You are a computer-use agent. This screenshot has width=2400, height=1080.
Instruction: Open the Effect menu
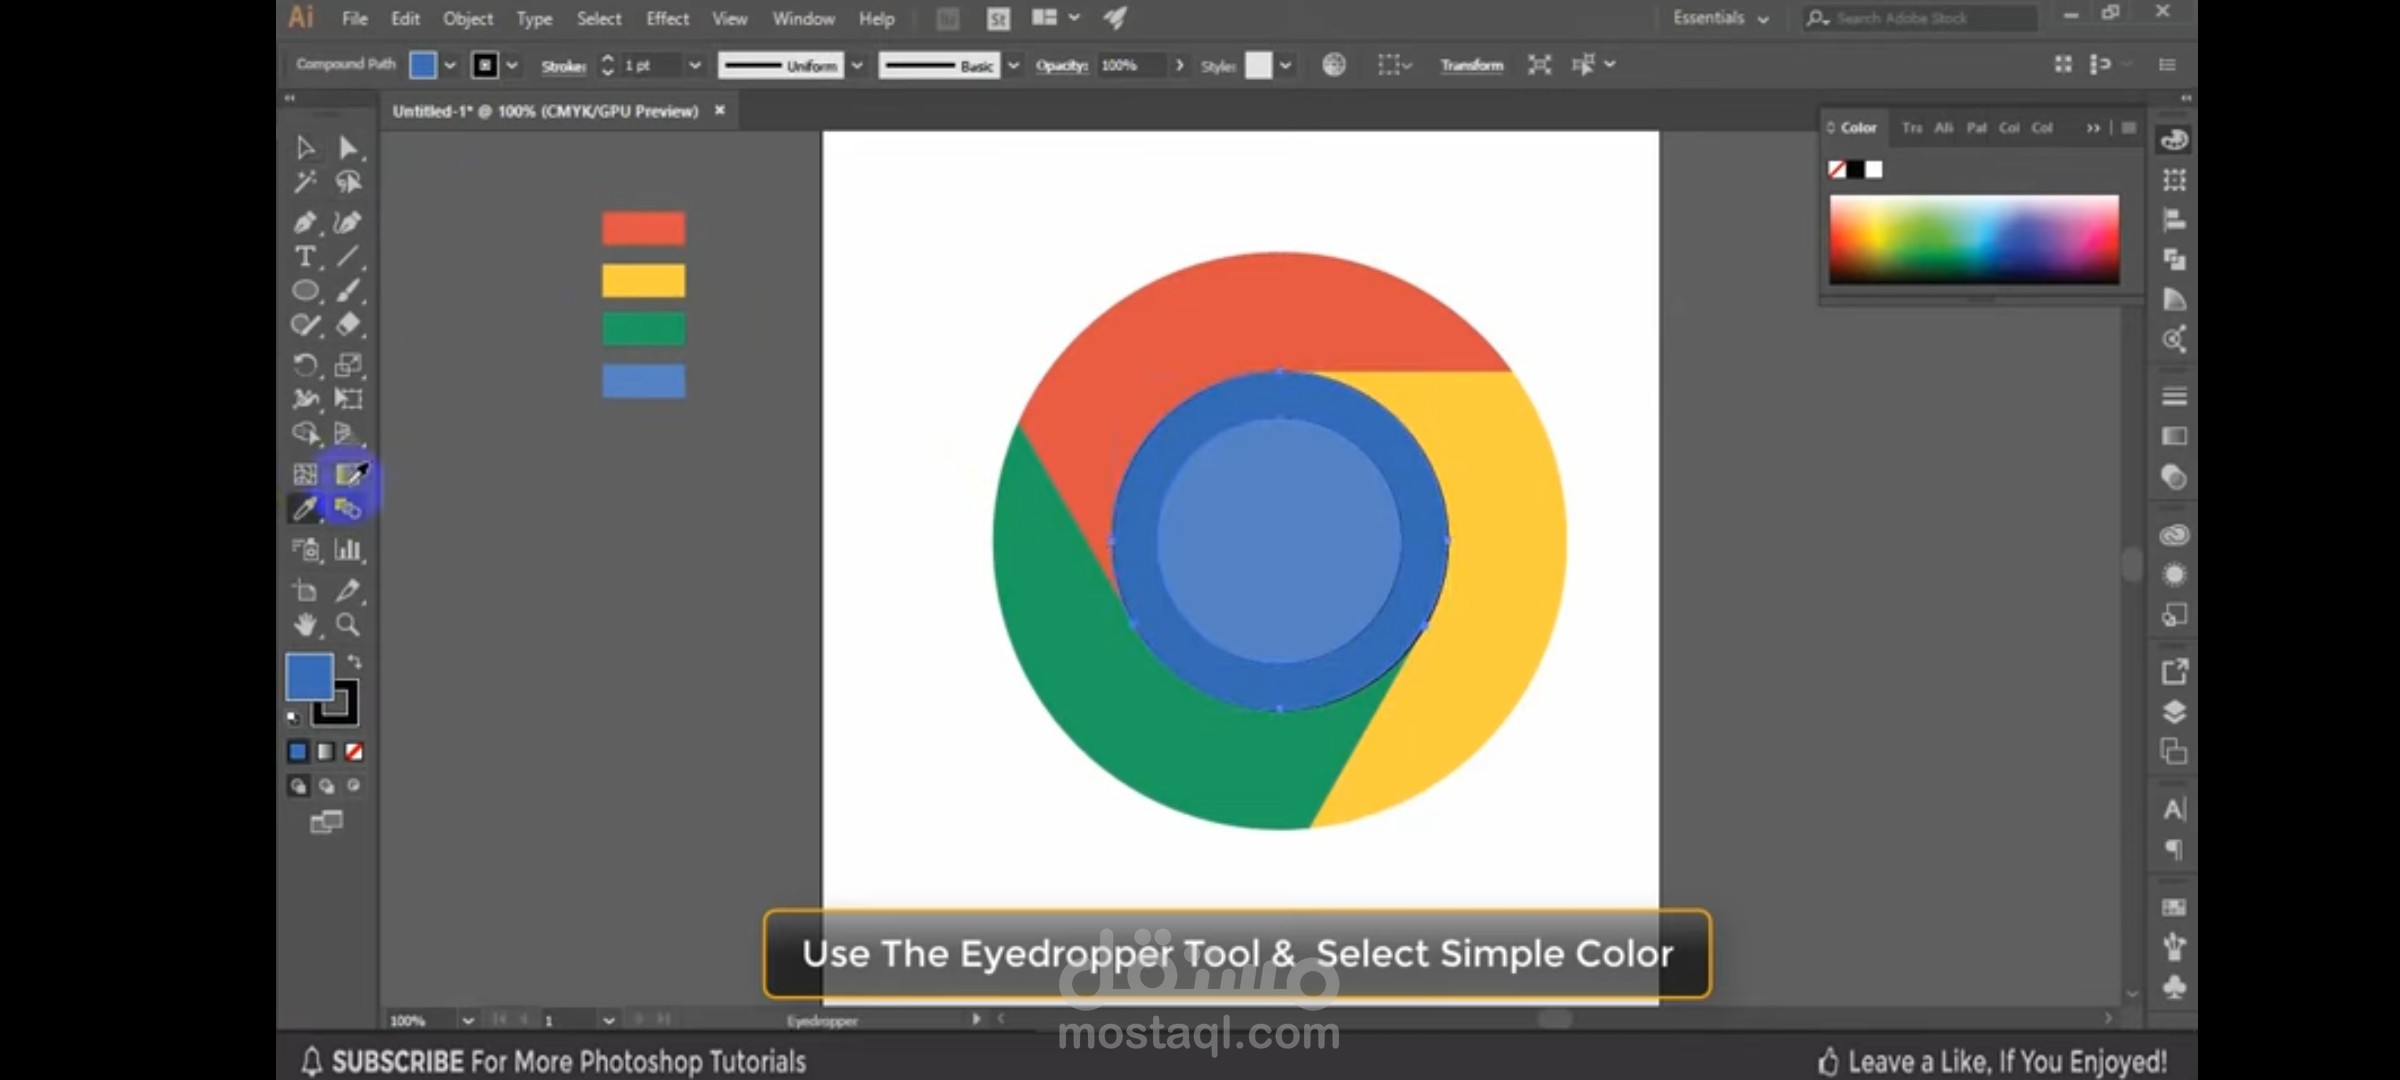[x=667, y=18]
